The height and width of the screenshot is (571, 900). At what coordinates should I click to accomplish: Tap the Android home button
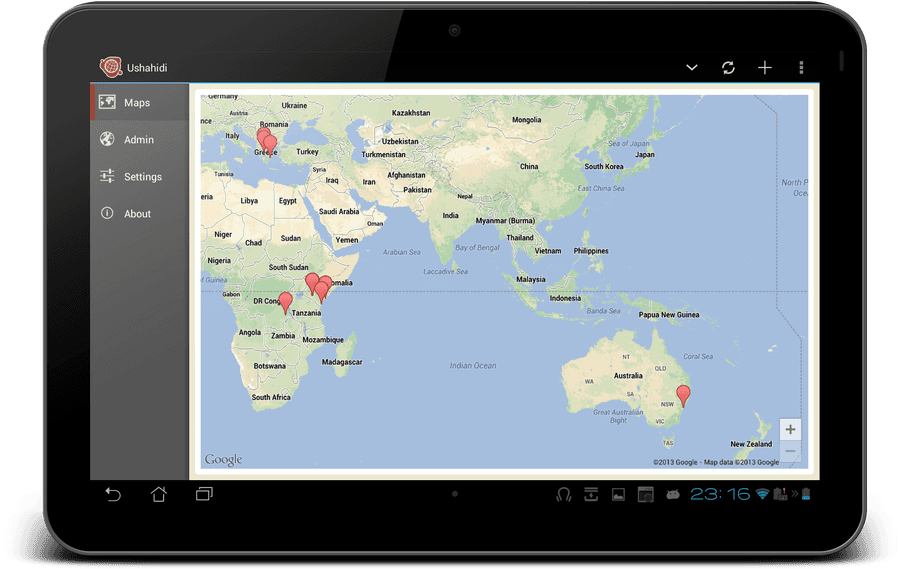(x=159, y=494)
